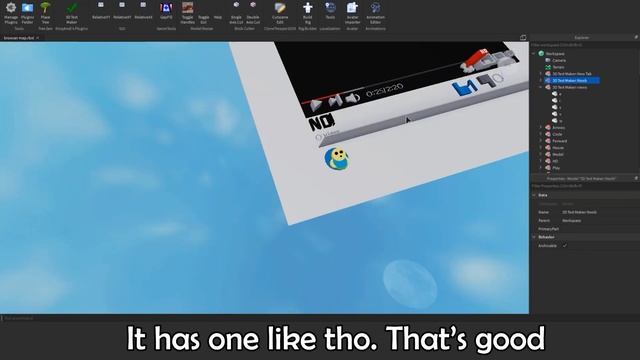Select 3D Text Maker: New Tab model
The image size is (640, 360).
pos(571,74)
